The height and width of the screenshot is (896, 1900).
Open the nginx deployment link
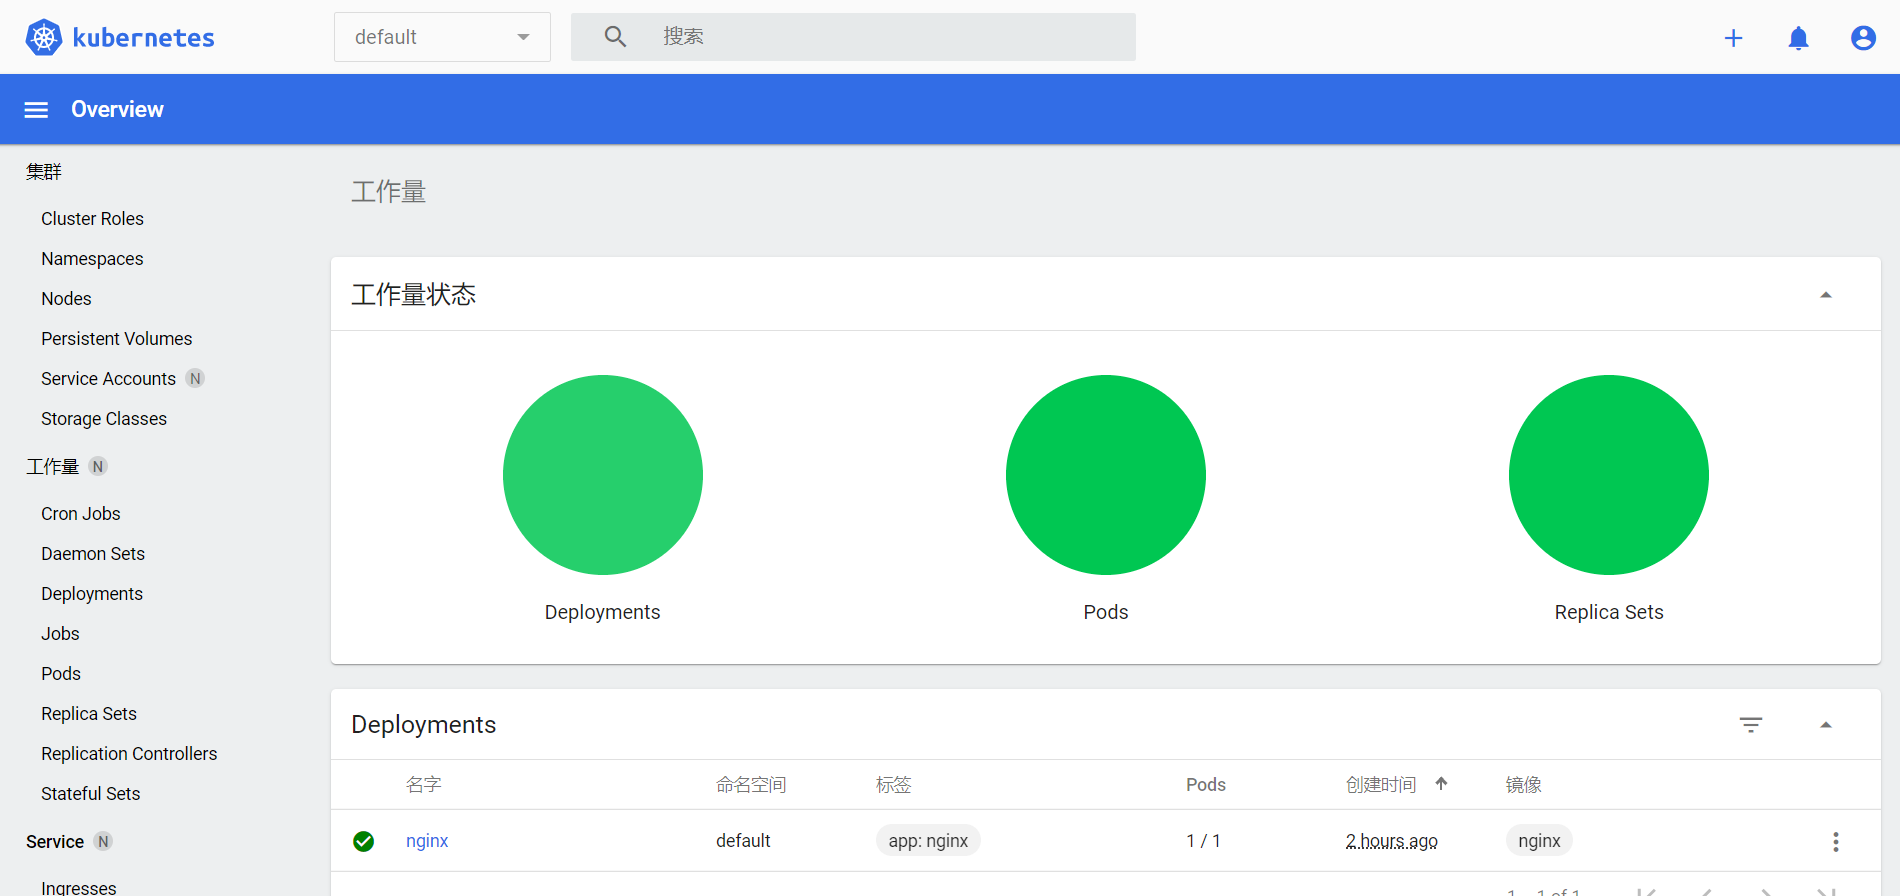tap(427, 841)
